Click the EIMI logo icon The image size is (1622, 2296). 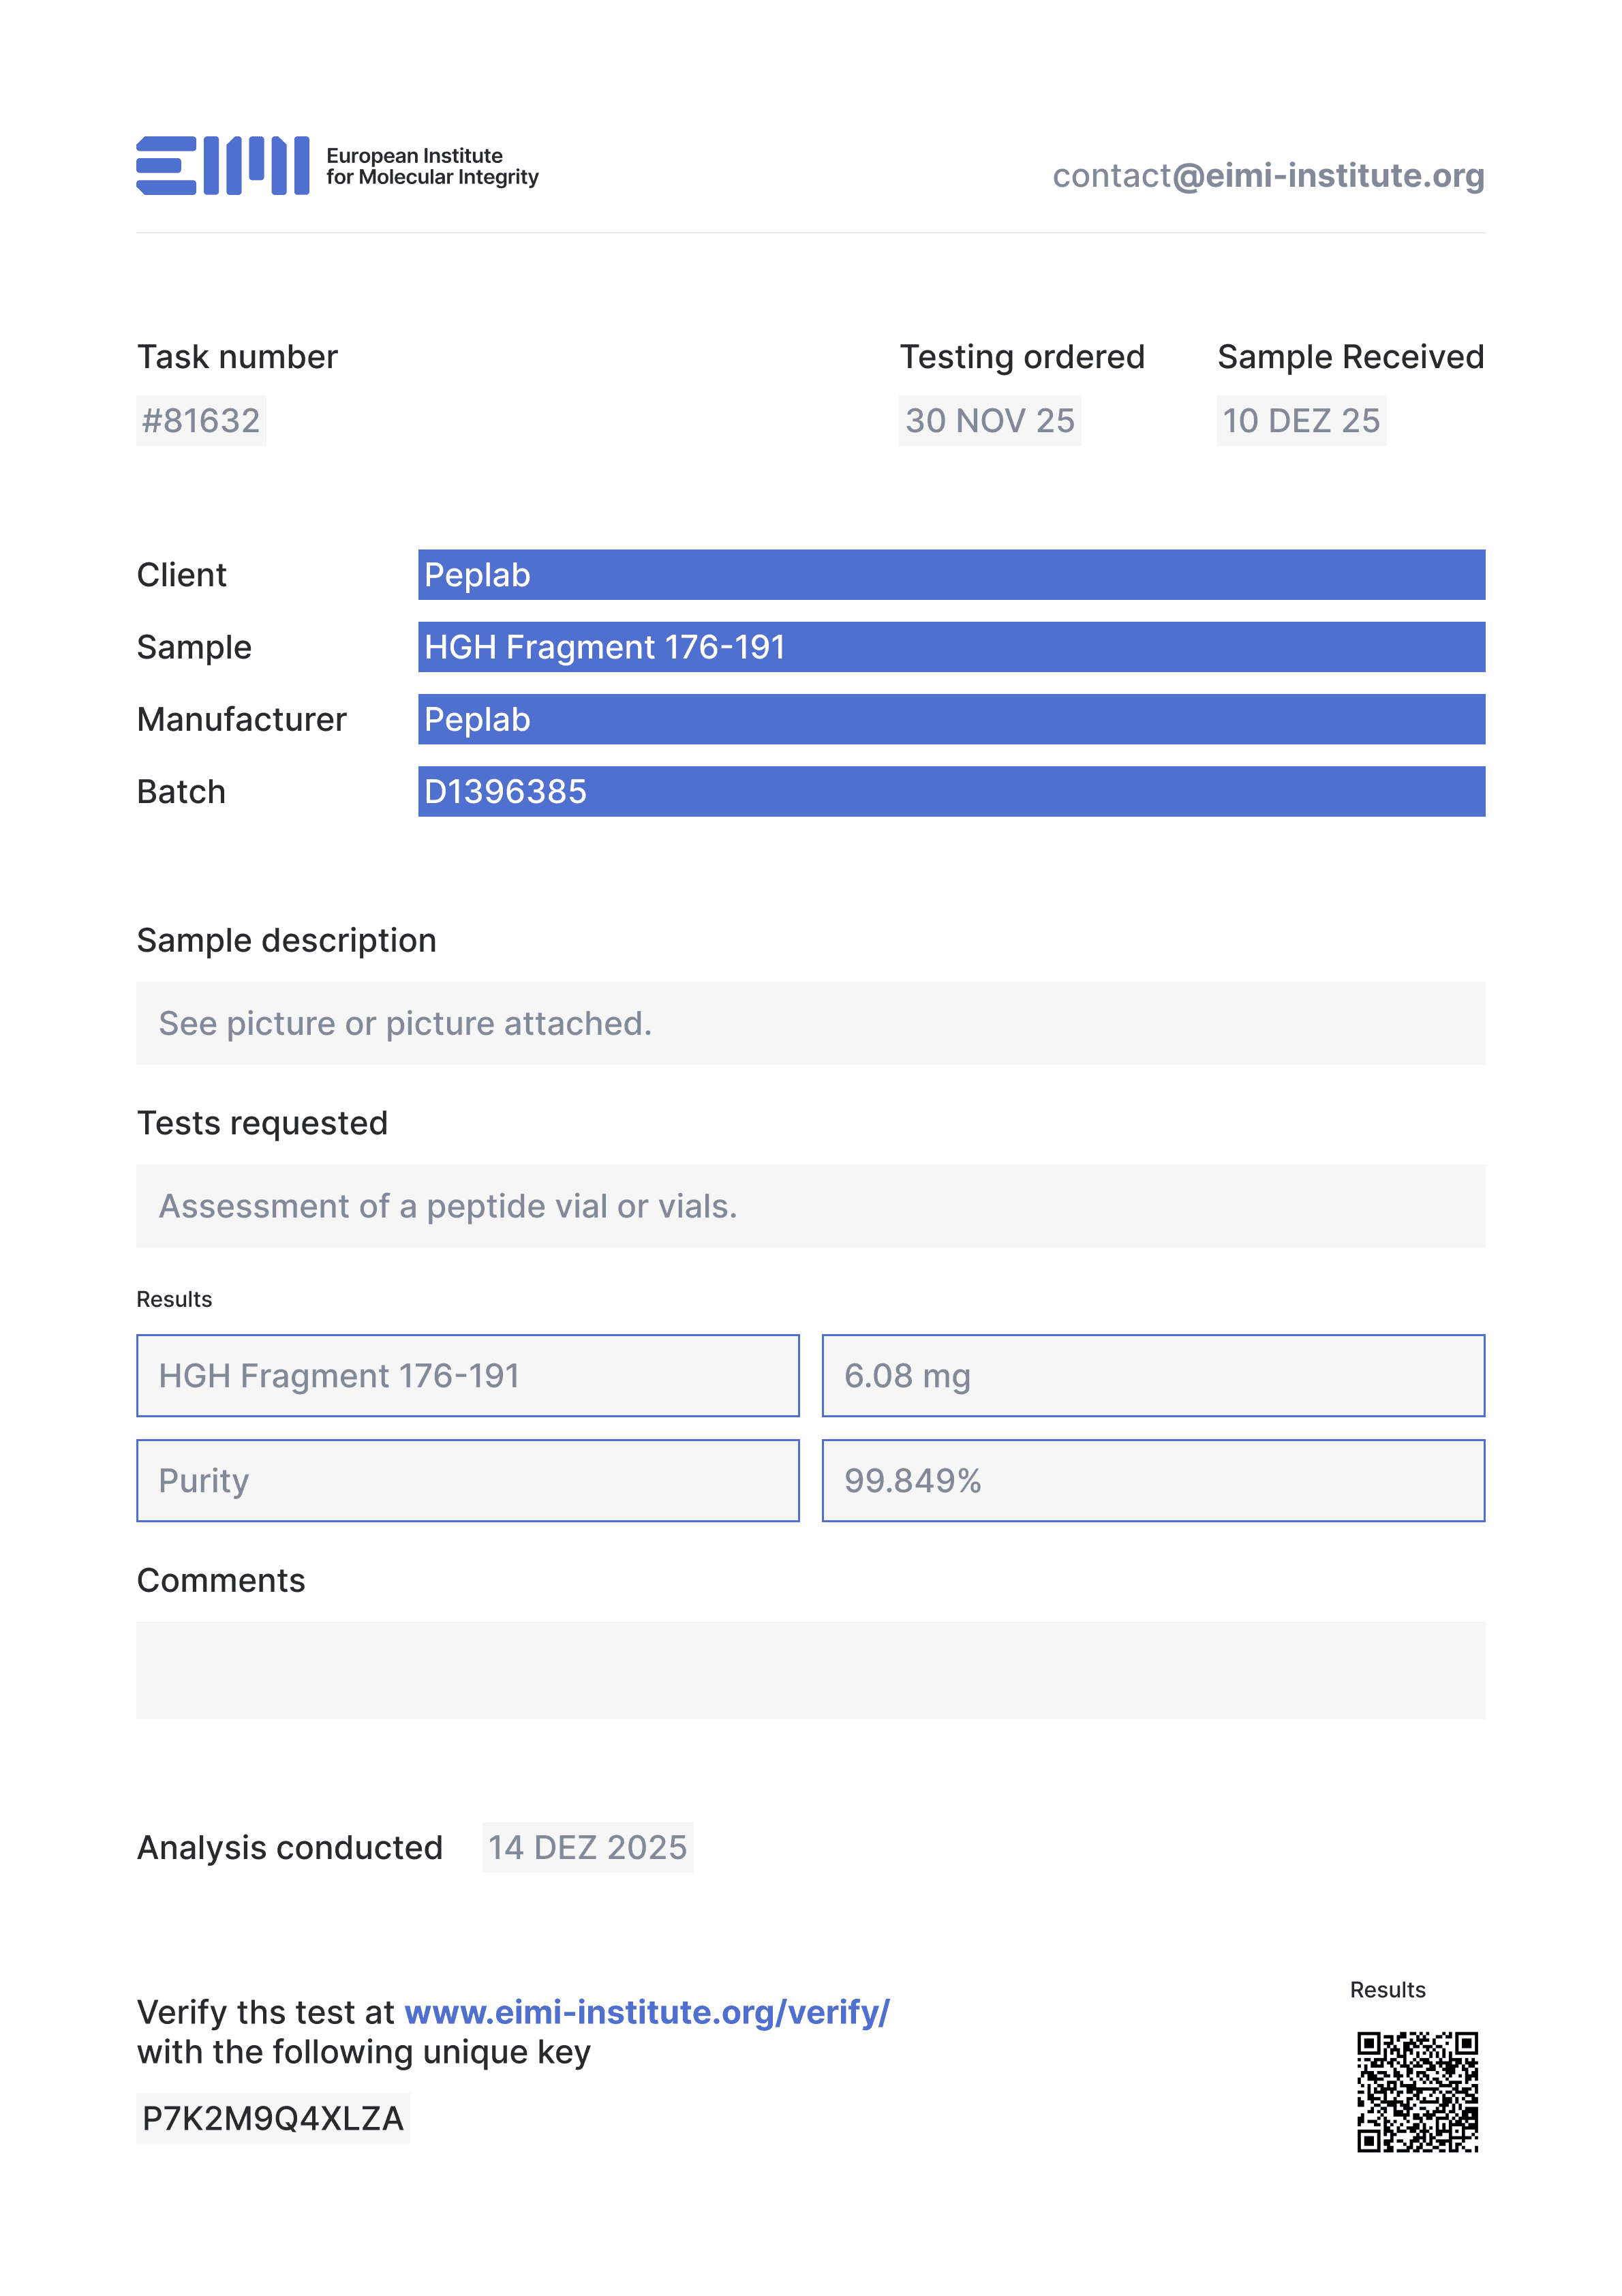point(222,166)
